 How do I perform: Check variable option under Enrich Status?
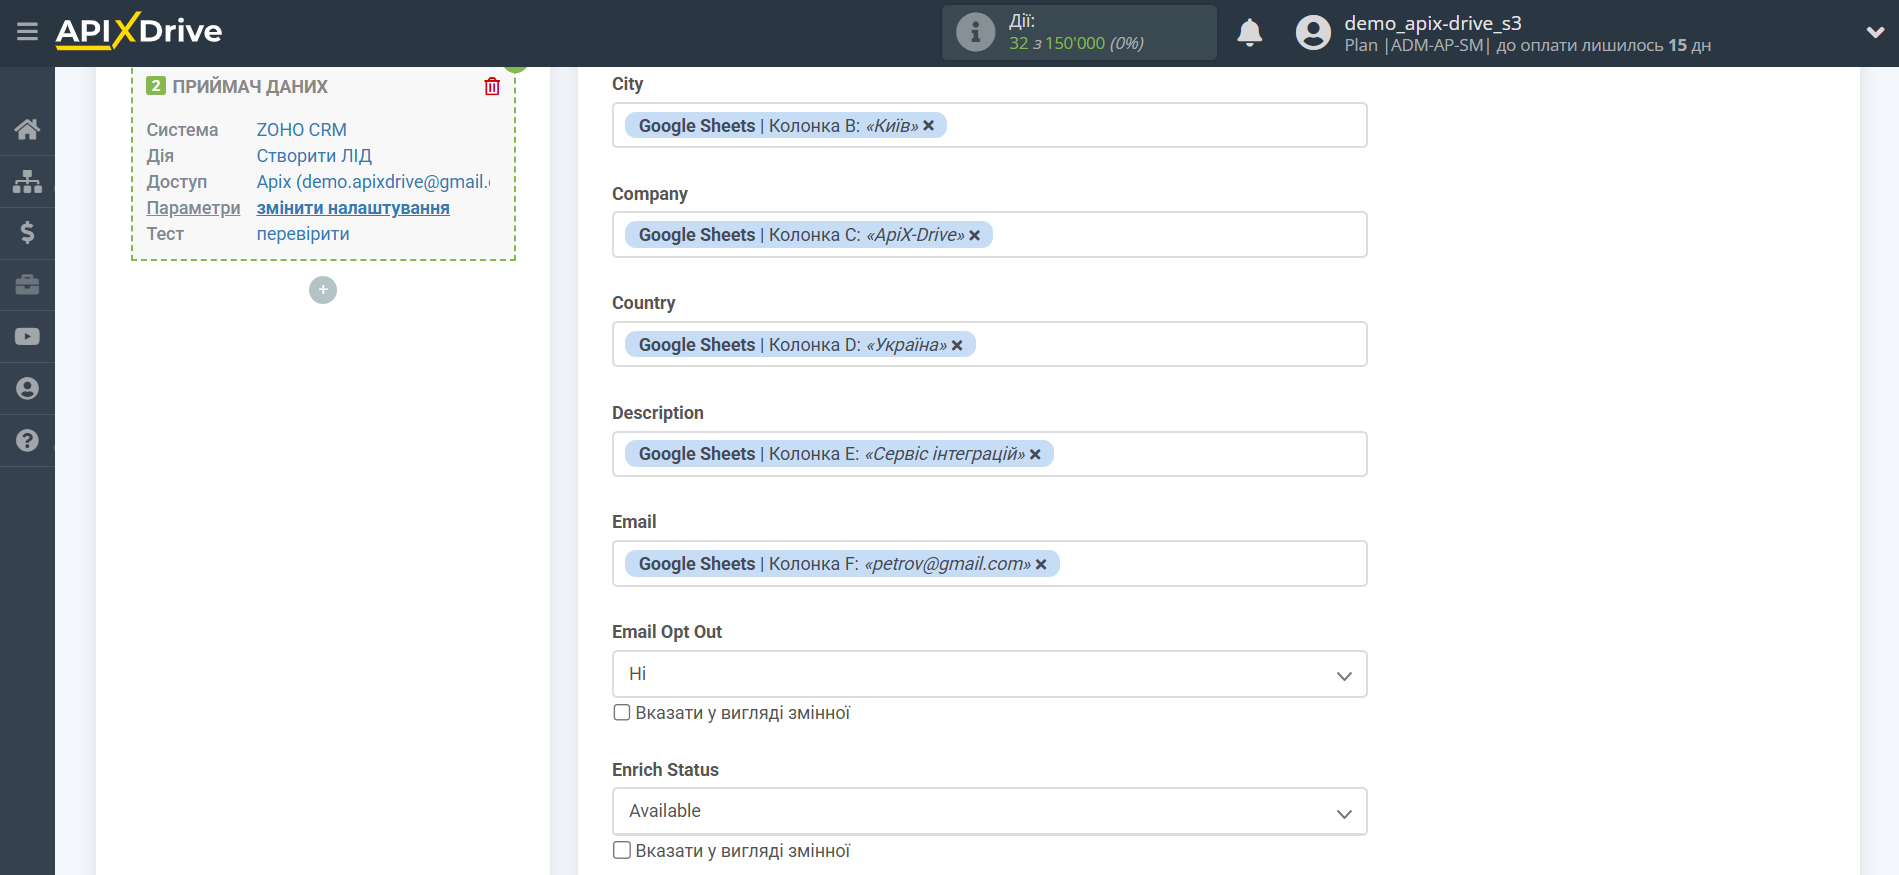[x=622, y=850]
